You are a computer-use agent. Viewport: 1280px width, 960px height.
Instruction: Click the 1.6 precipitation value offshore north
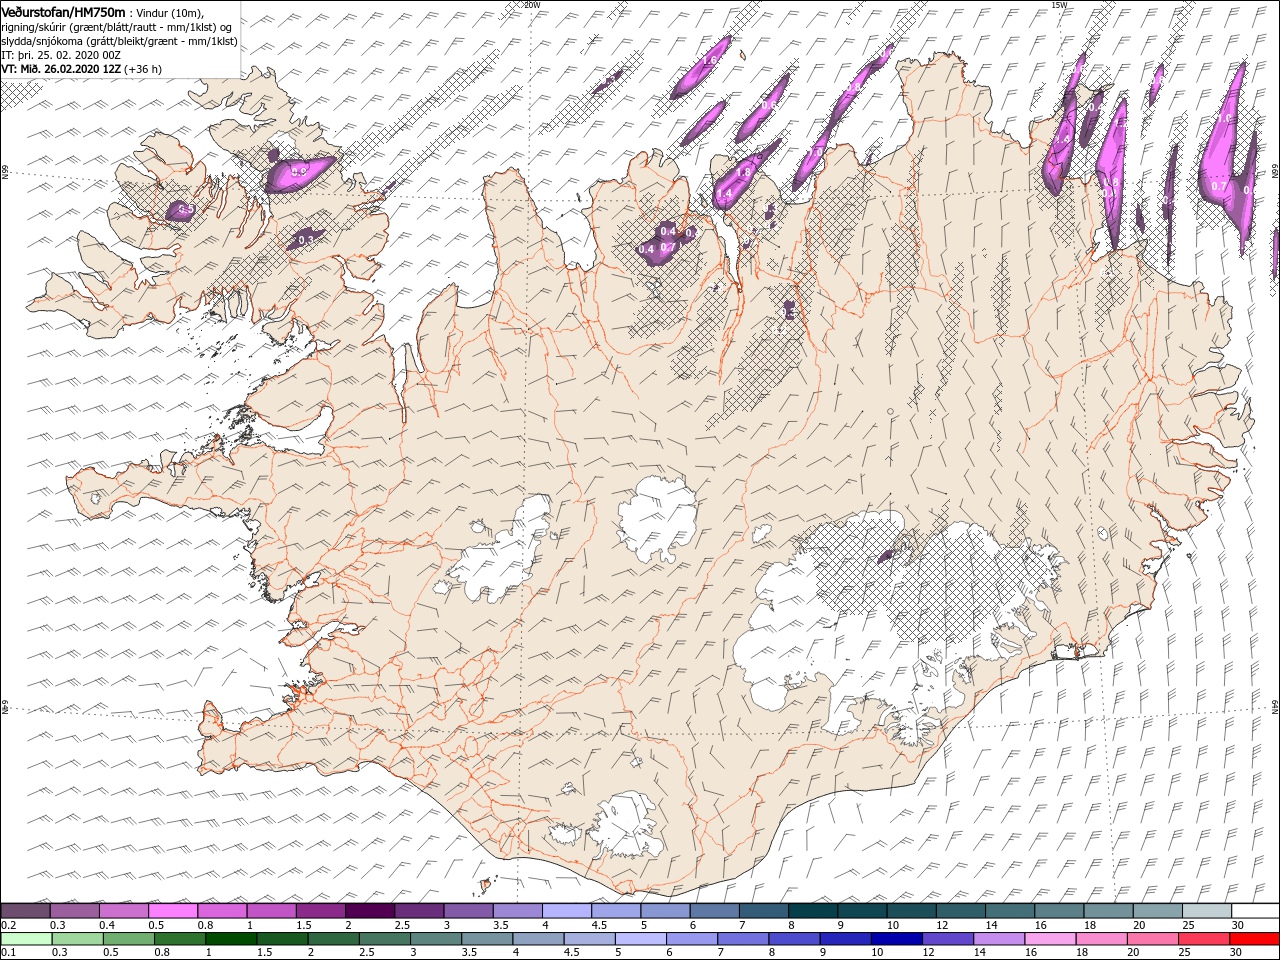coord(710,62)
